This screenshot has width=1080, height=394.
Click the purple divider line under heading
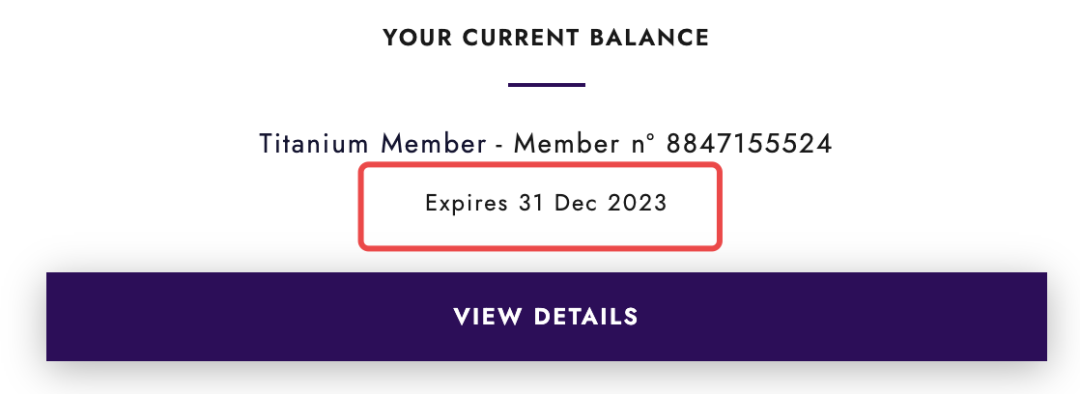point(546,85)
